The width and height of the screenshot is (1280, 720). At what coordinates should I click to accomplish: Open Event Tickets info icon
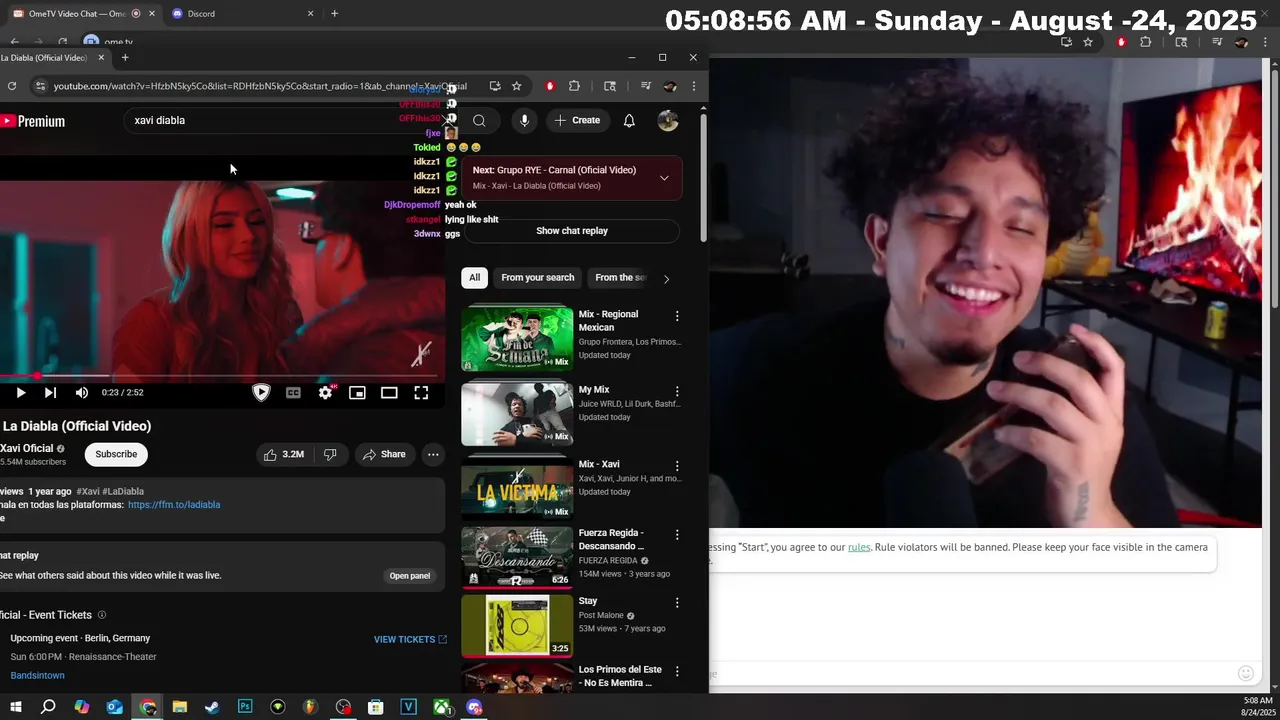[x=101, y=615]
